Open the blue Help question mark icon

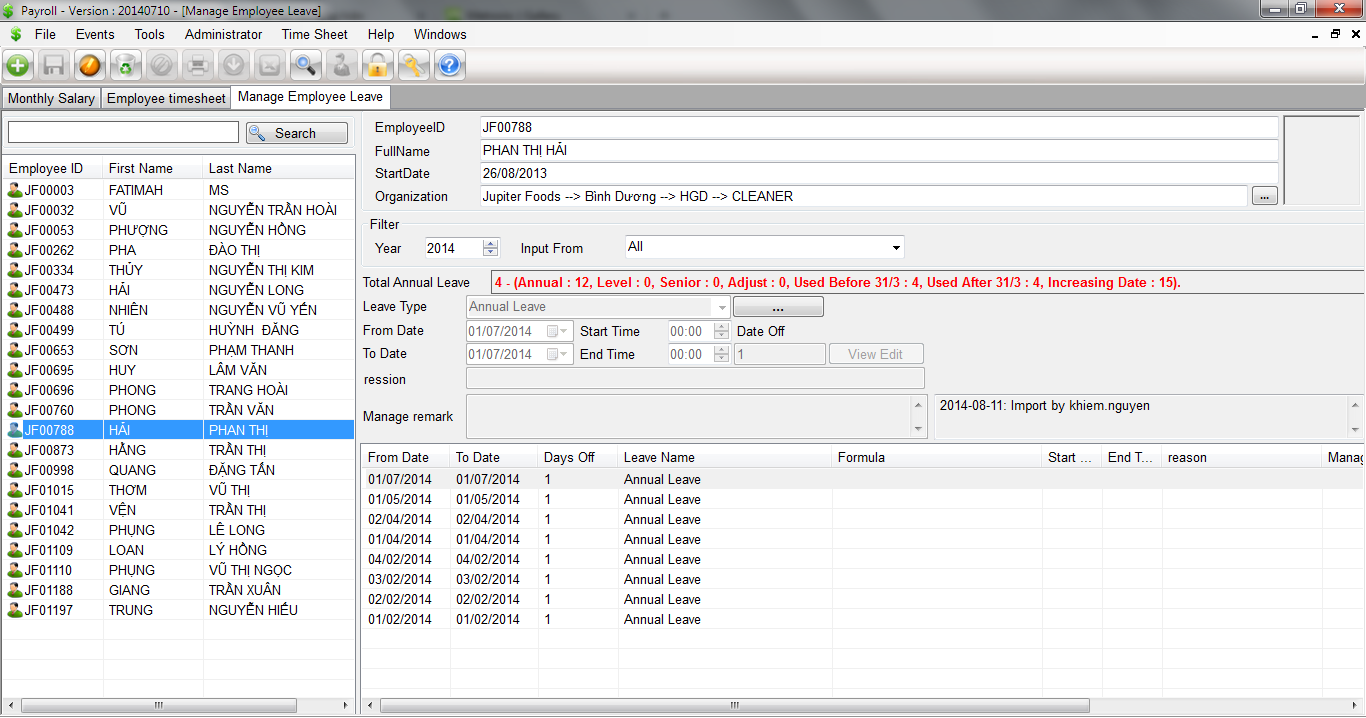(x=449, y=66)
